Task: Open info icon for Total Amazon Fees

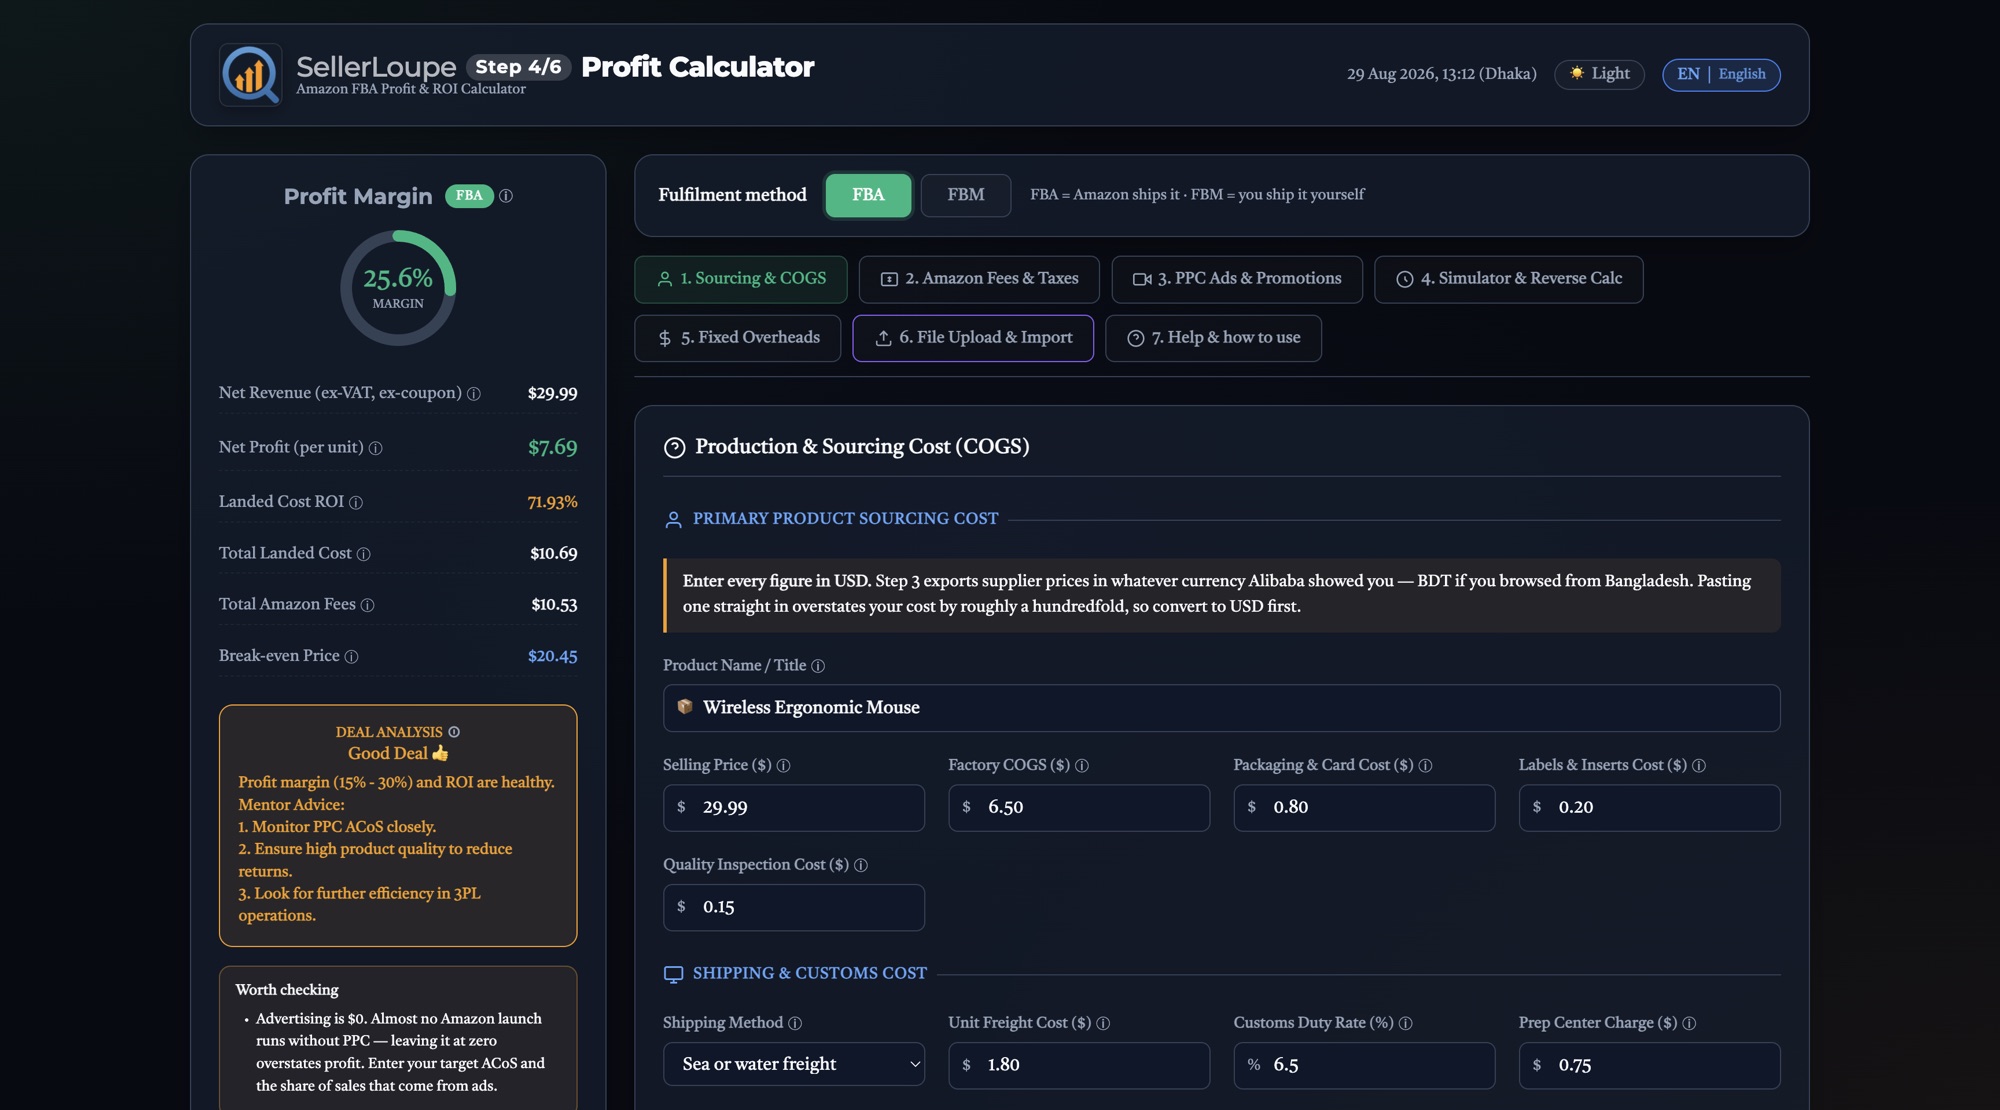Action: click(368, 605)
